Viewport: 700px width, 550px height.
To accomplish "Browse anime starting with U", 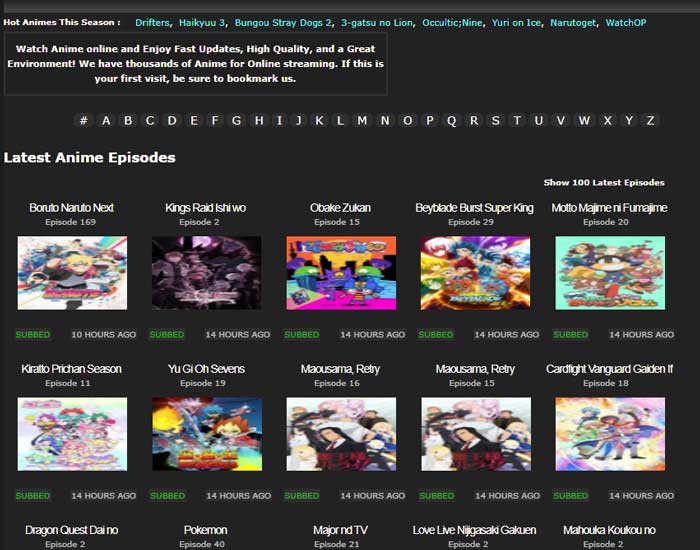I will [x=539, y=120].
